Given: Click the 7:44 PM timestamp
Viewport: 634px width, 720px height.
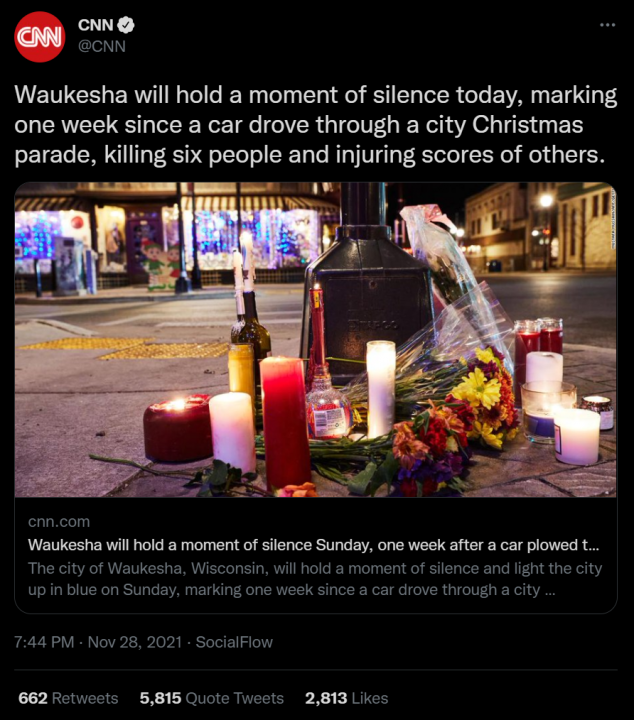Looking at the screenshot, I should [44, 642].
